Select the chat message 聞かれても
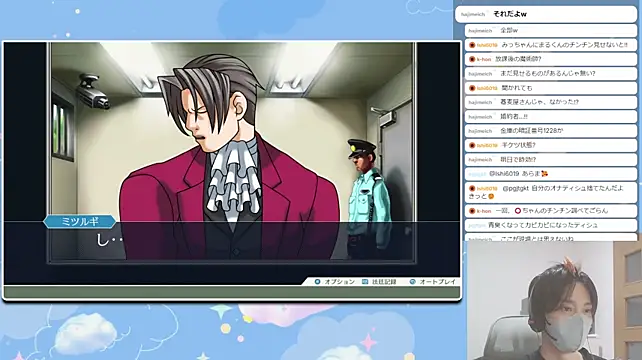 click(x=551, y=88)
